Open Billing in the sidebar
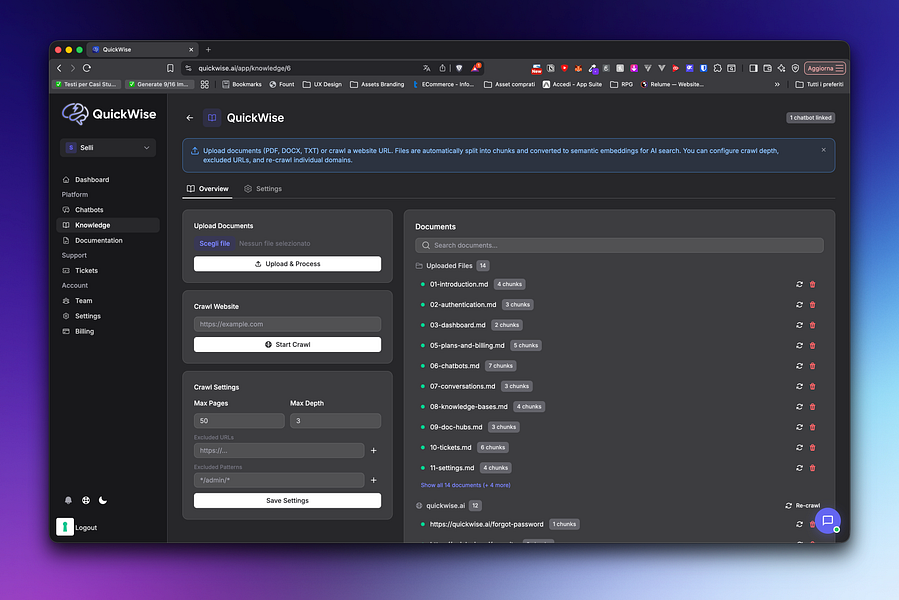The image size is (899, 600). click(x=108, y=331)
